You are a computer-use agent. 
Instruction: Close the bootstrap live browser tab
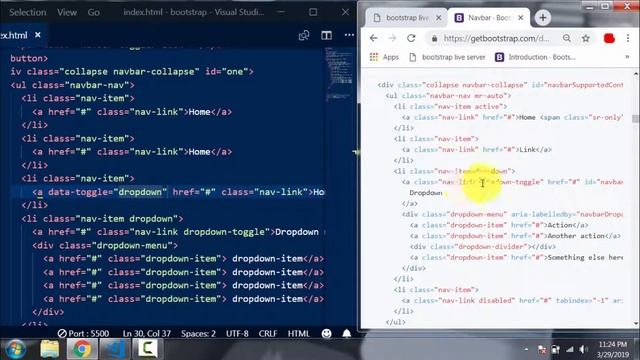pyautogui.click(x=438, y=18)
